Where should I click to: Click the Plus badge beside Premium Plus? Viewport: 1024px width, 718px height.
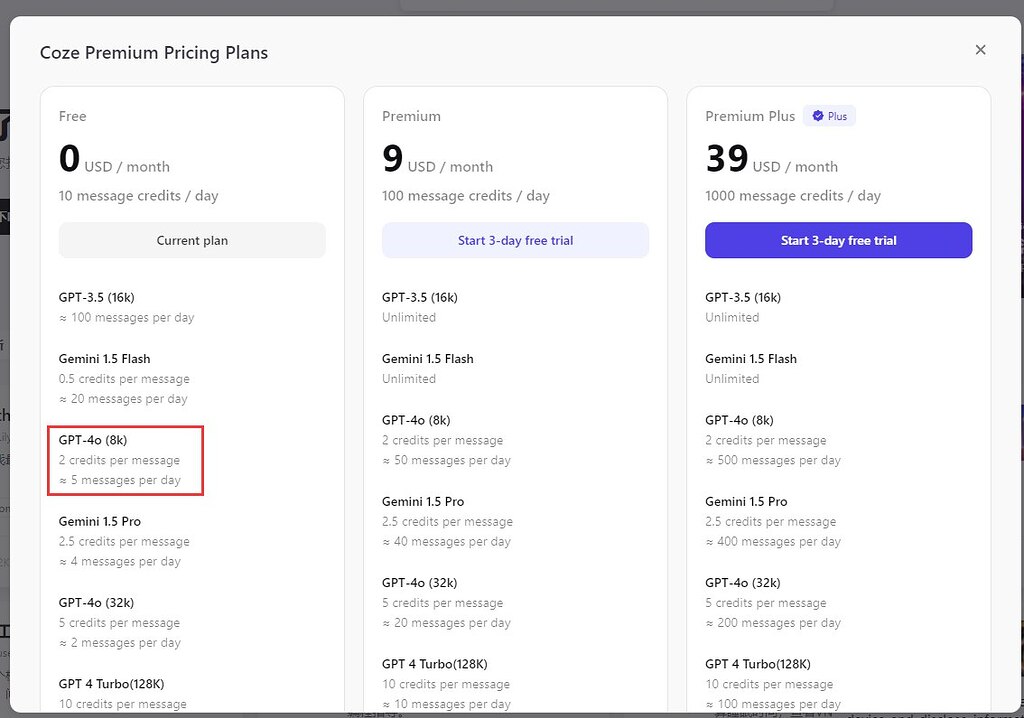point(829,116)
